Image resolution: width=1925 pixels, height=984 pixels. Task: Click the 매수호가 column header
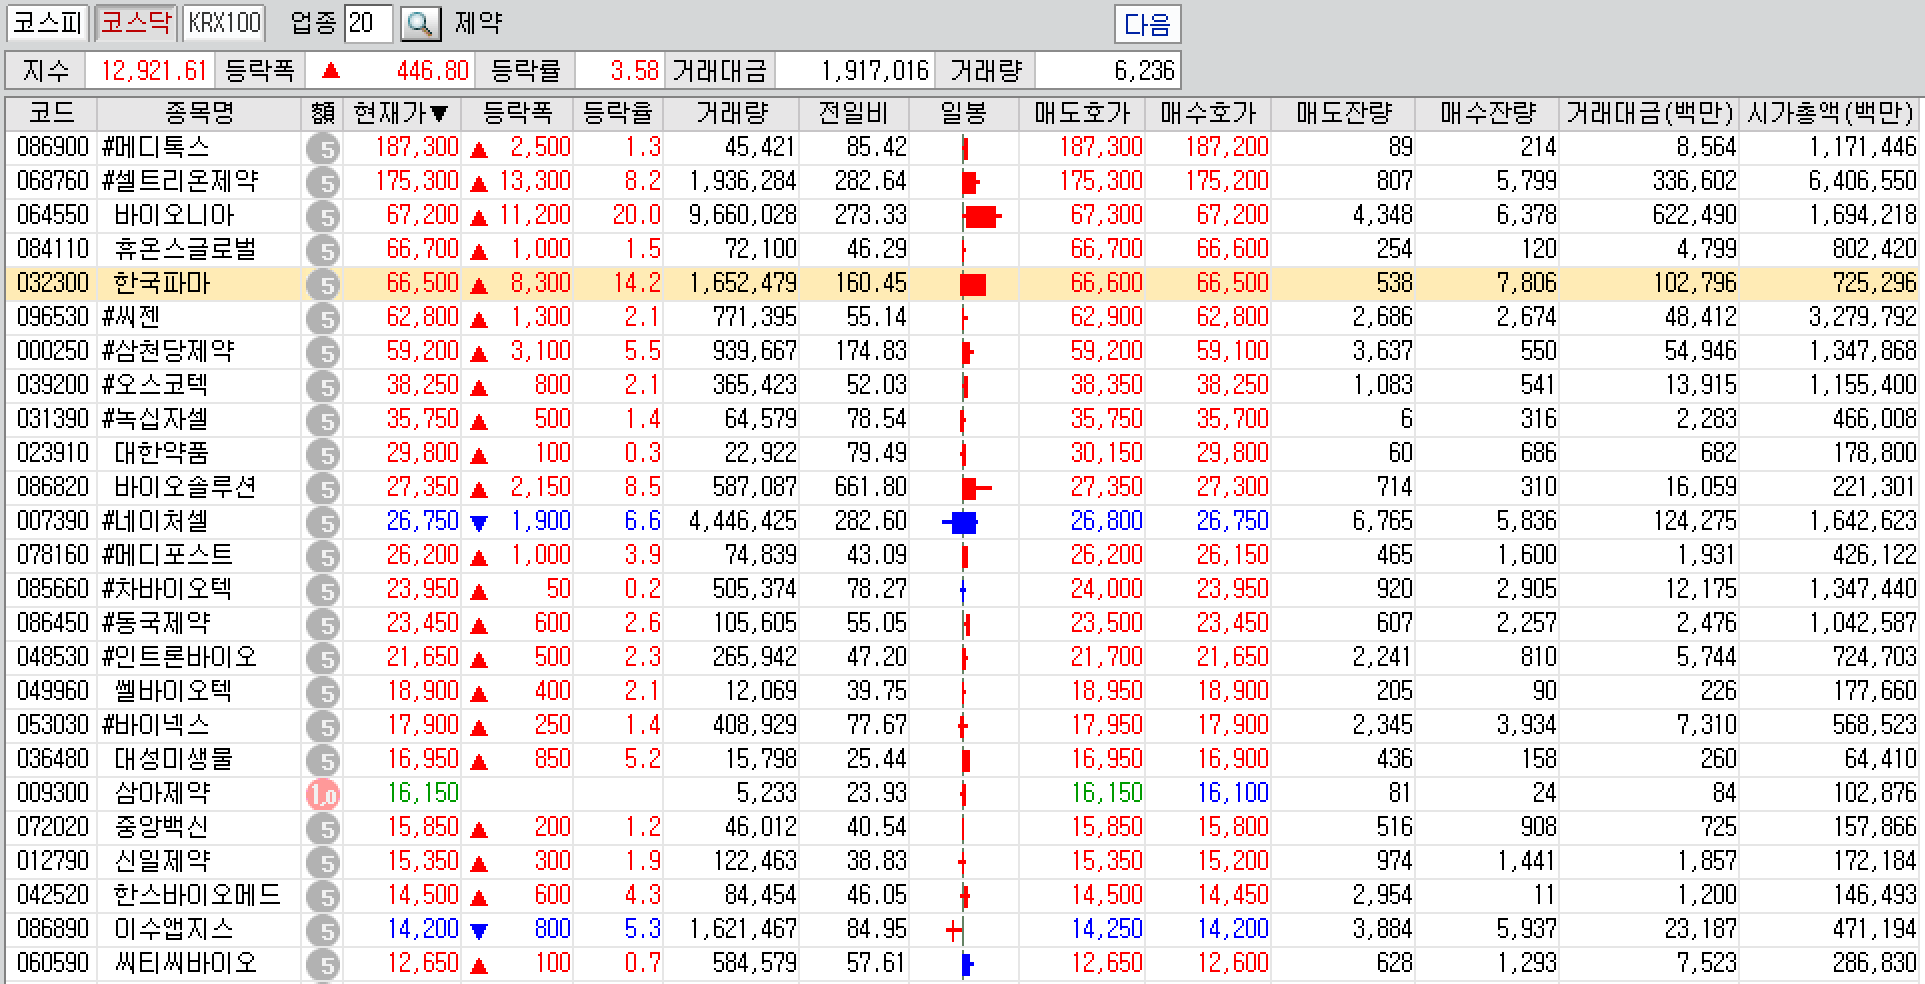click(1208, 113)
